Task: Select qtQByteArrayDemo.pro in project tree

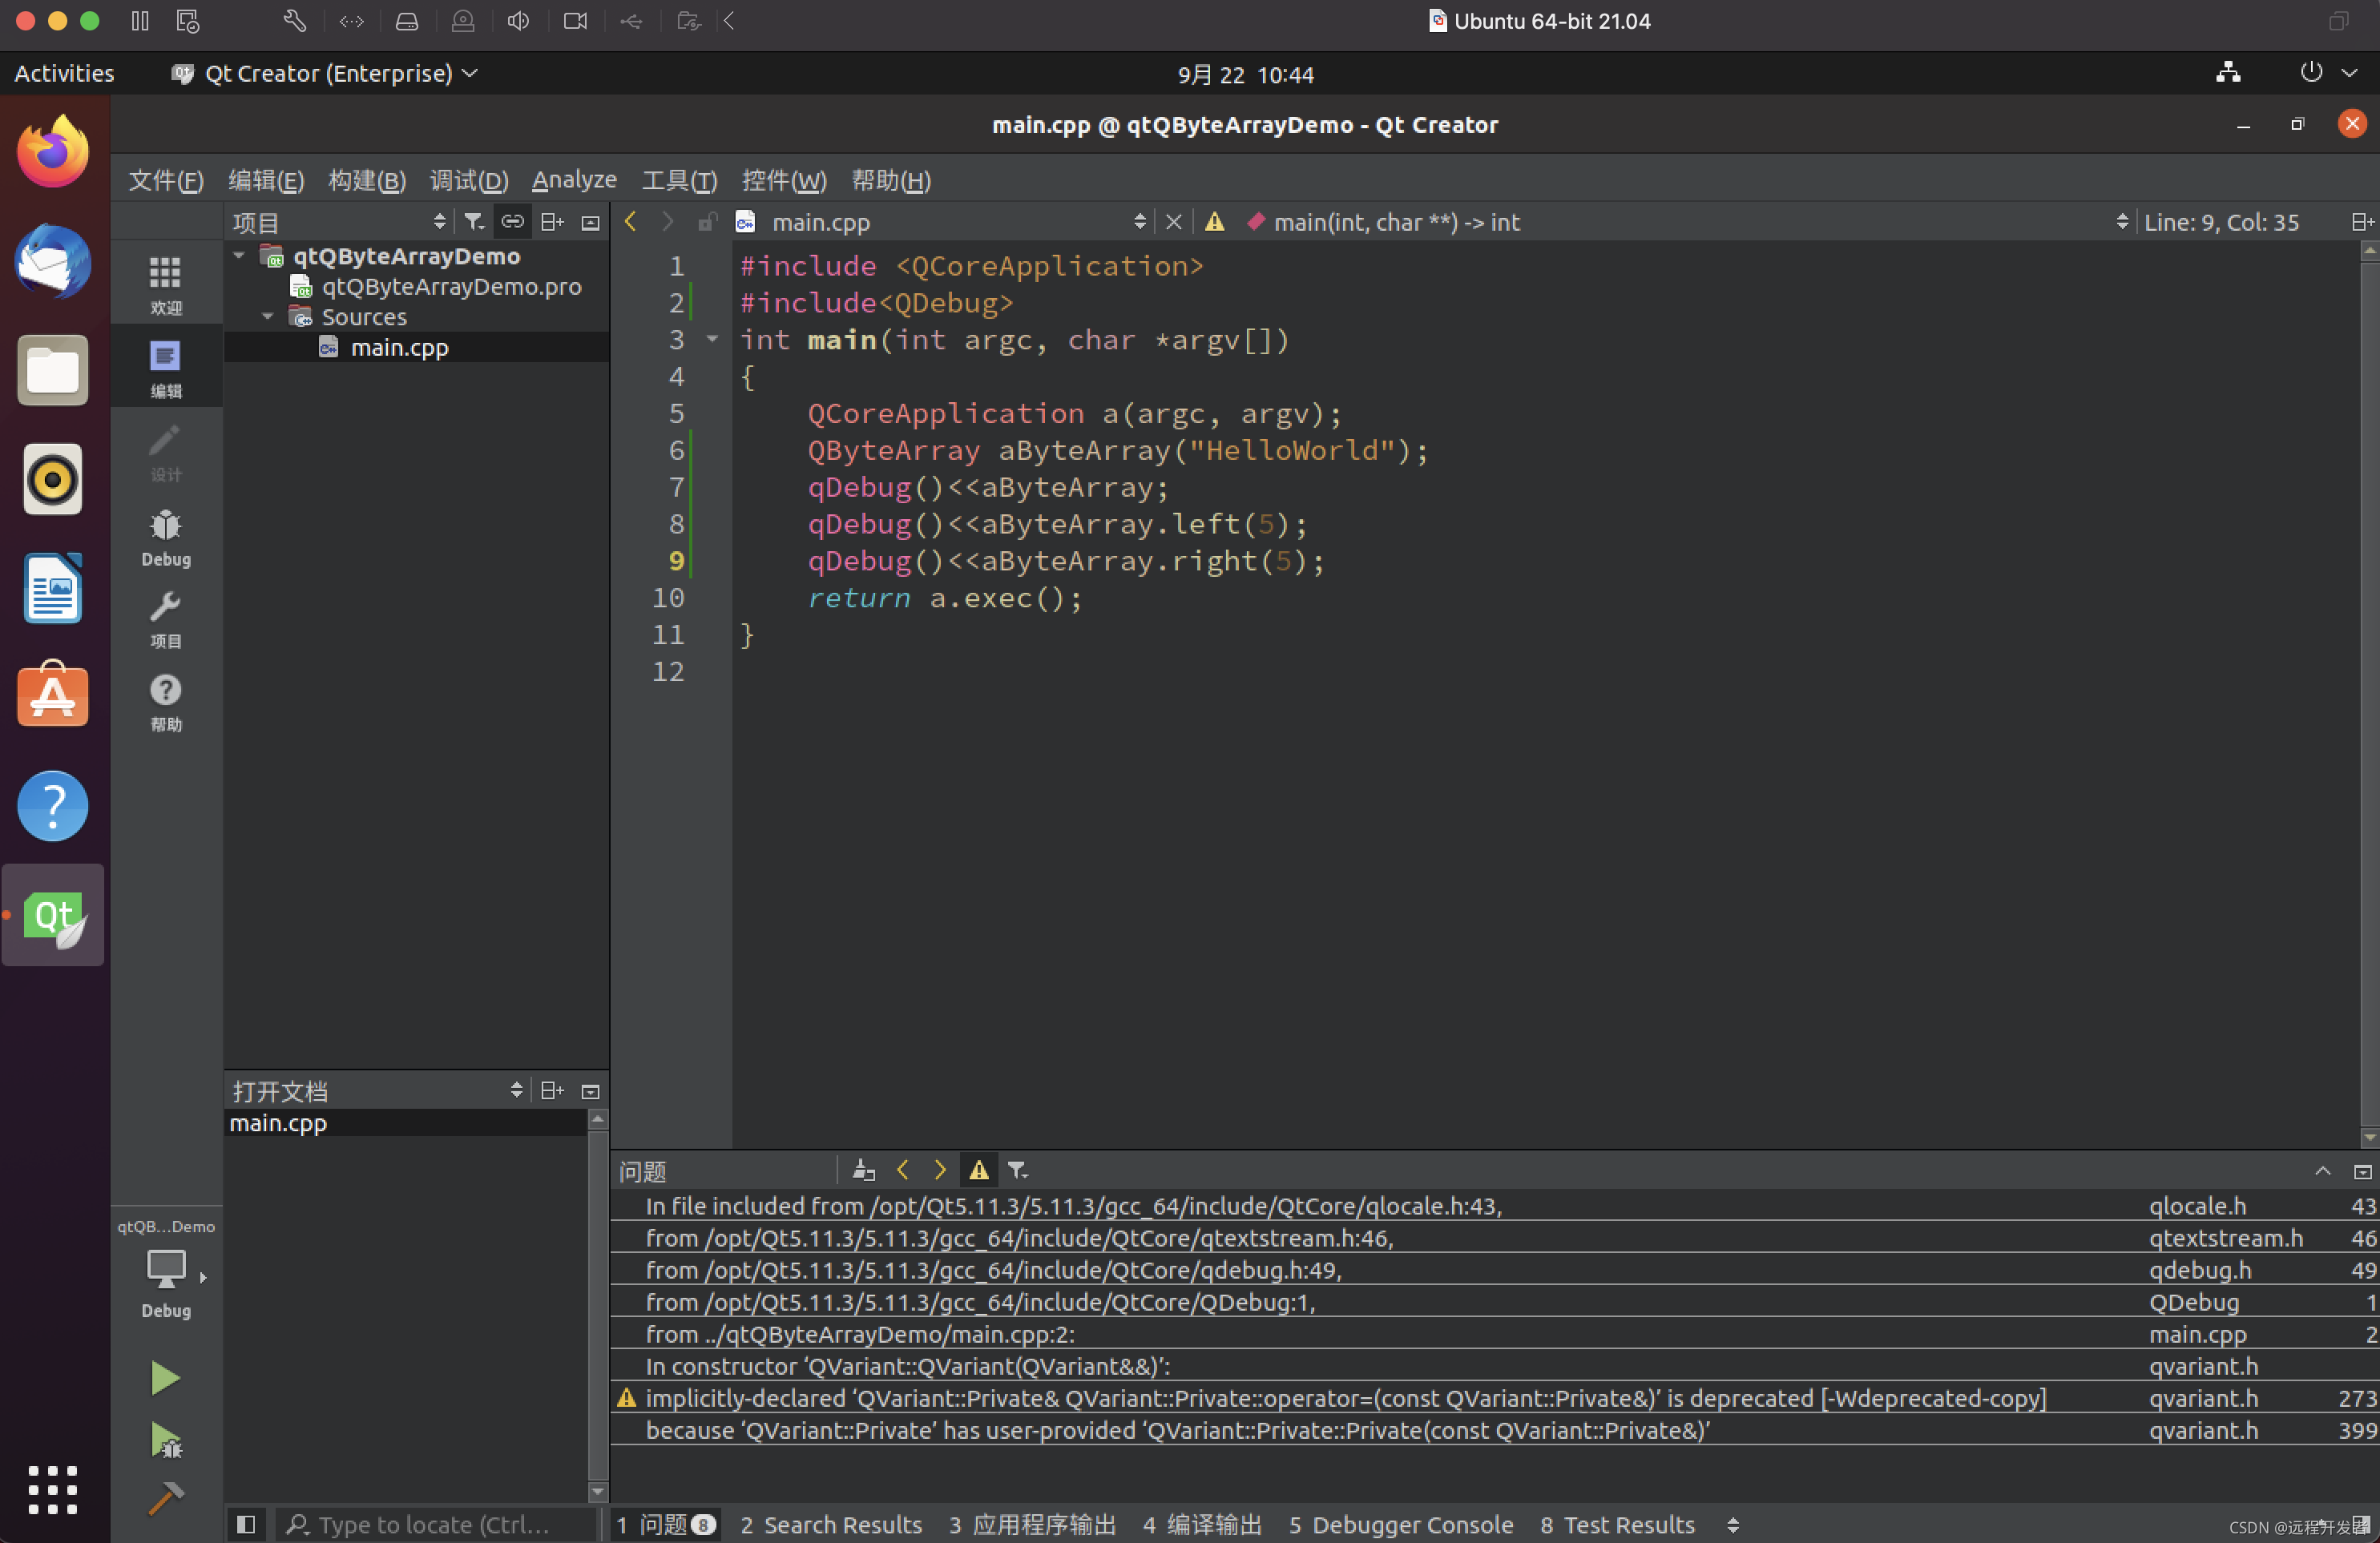Action: click(x=451, y=287)
